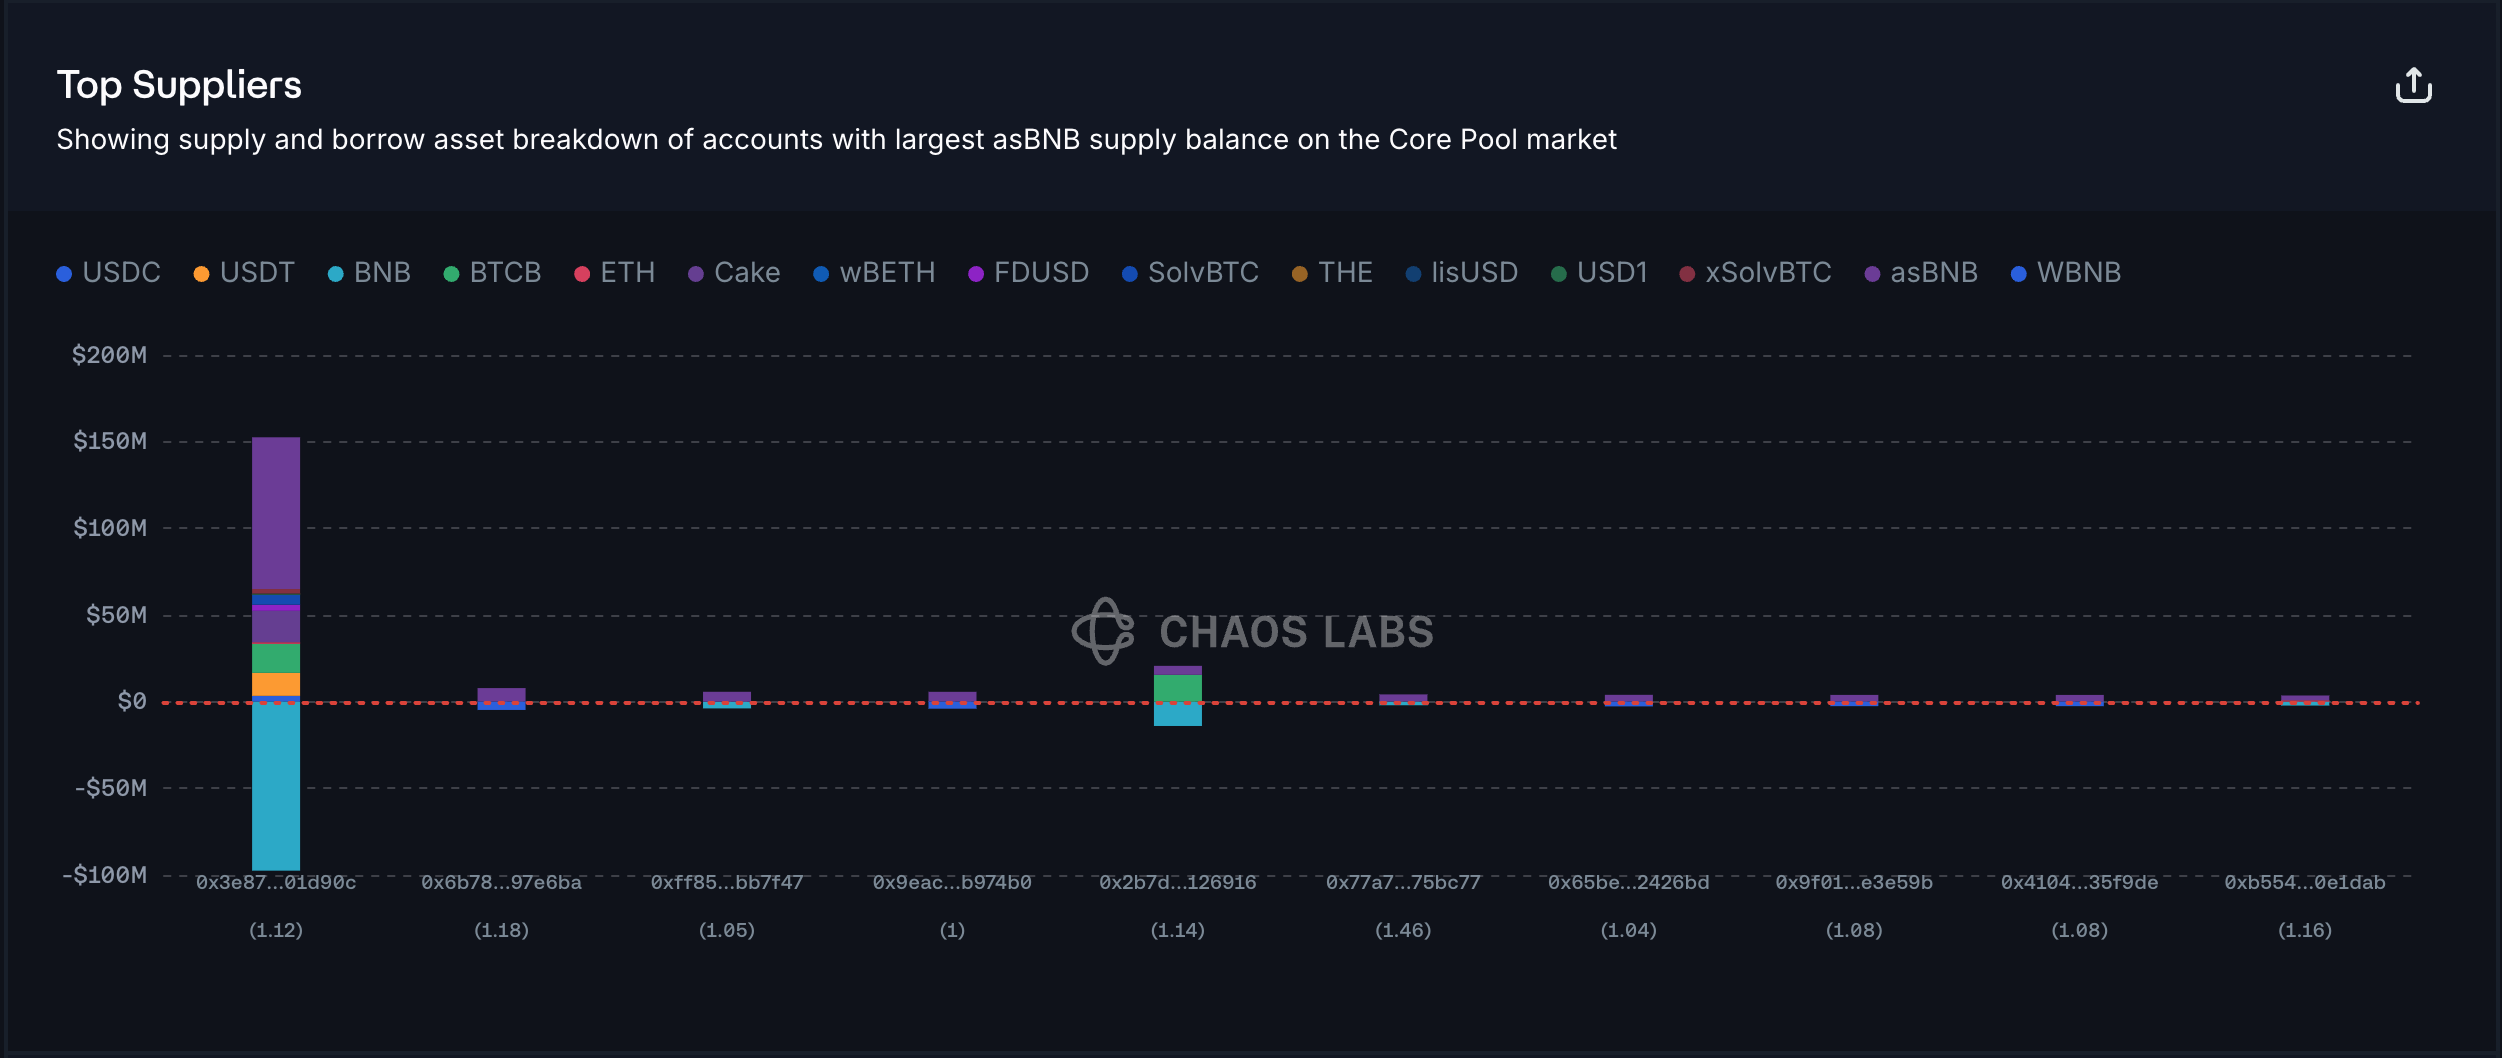Click account label 0x6b78...97e6ba
The height and width of the screenshot is (1058, 2502).
(x=501, y=883)
